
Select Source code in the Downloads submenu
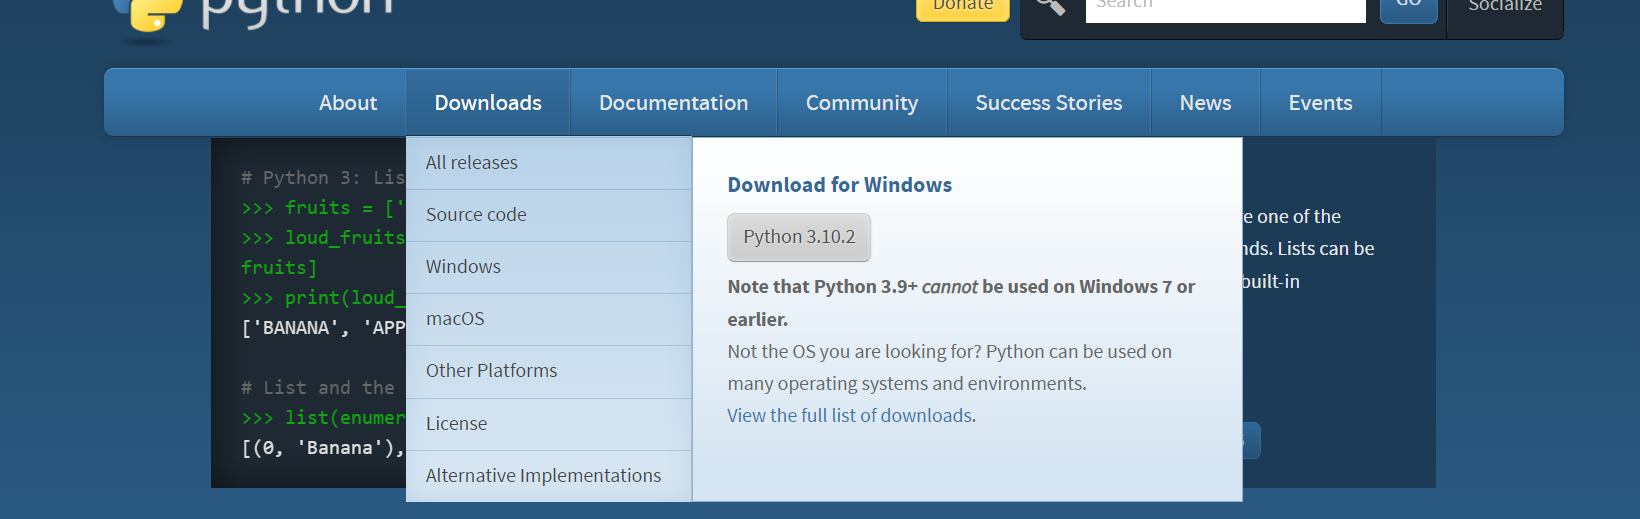coord(476,215)
